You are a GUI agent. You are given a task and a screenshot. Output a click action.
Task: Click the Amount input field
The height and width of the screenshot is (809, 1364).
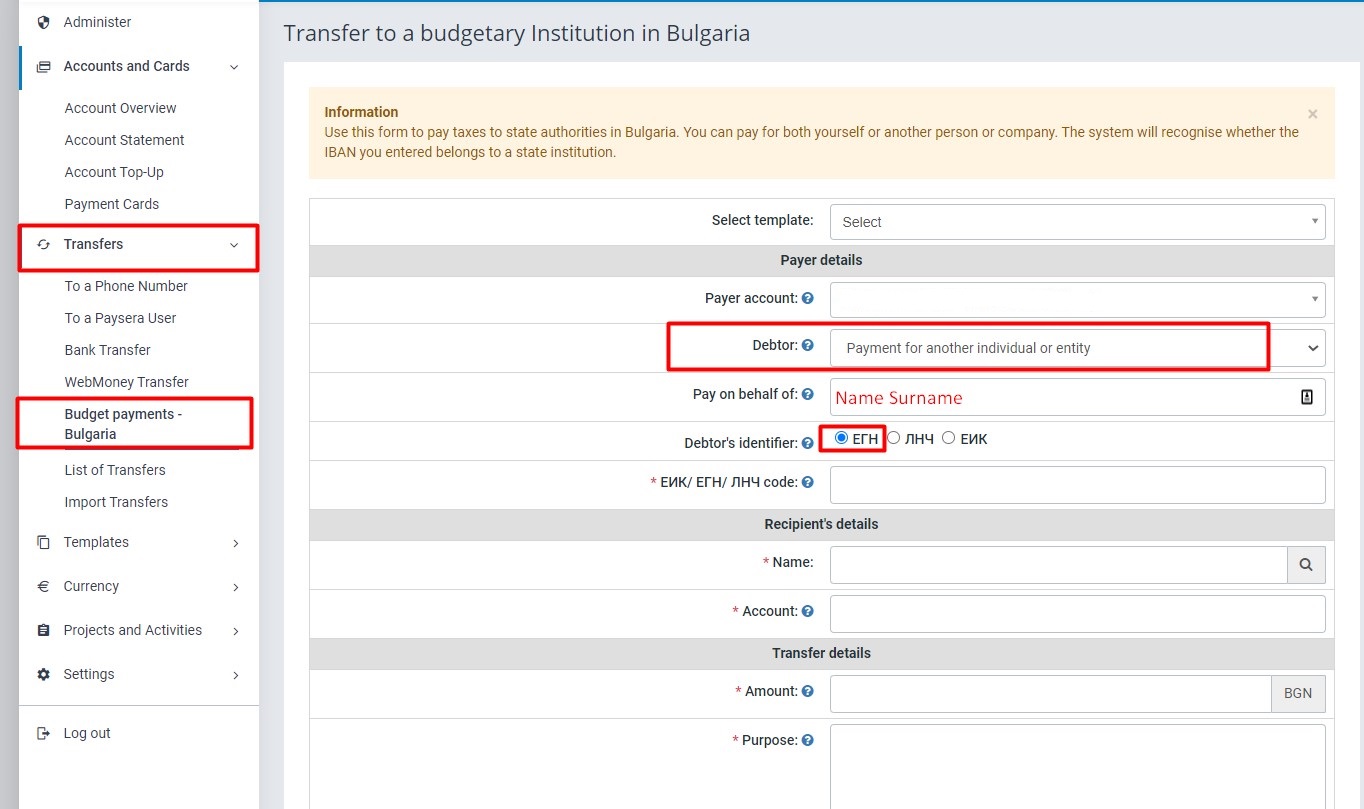point(1050,693)
